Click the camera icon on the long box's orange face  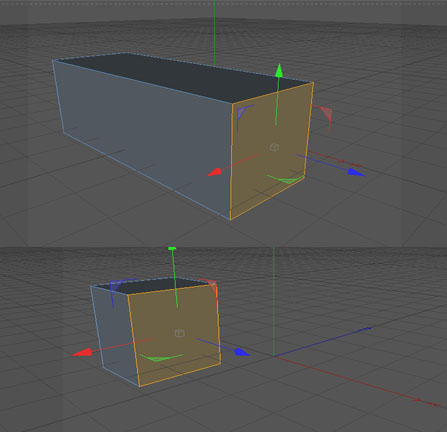click(x=274, y=147)
